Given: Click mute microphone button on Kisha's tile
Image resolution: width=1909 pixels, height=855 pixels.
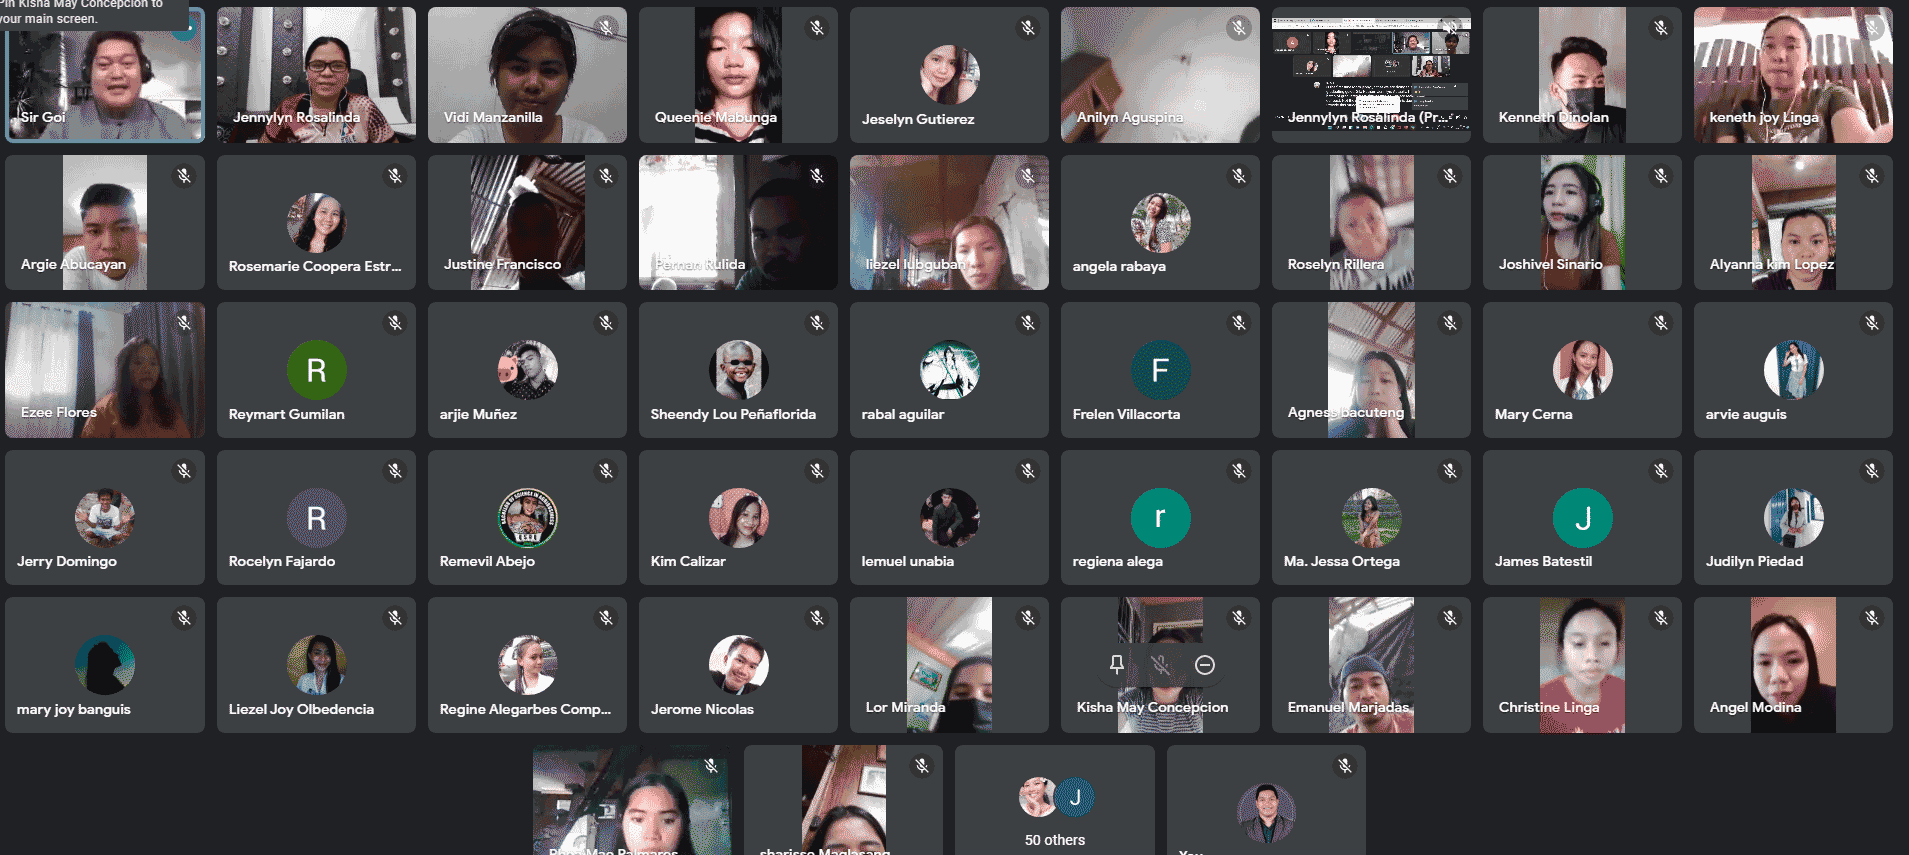Looking at the screenshot, I should pyautogui.click(x=1160, y=665).
